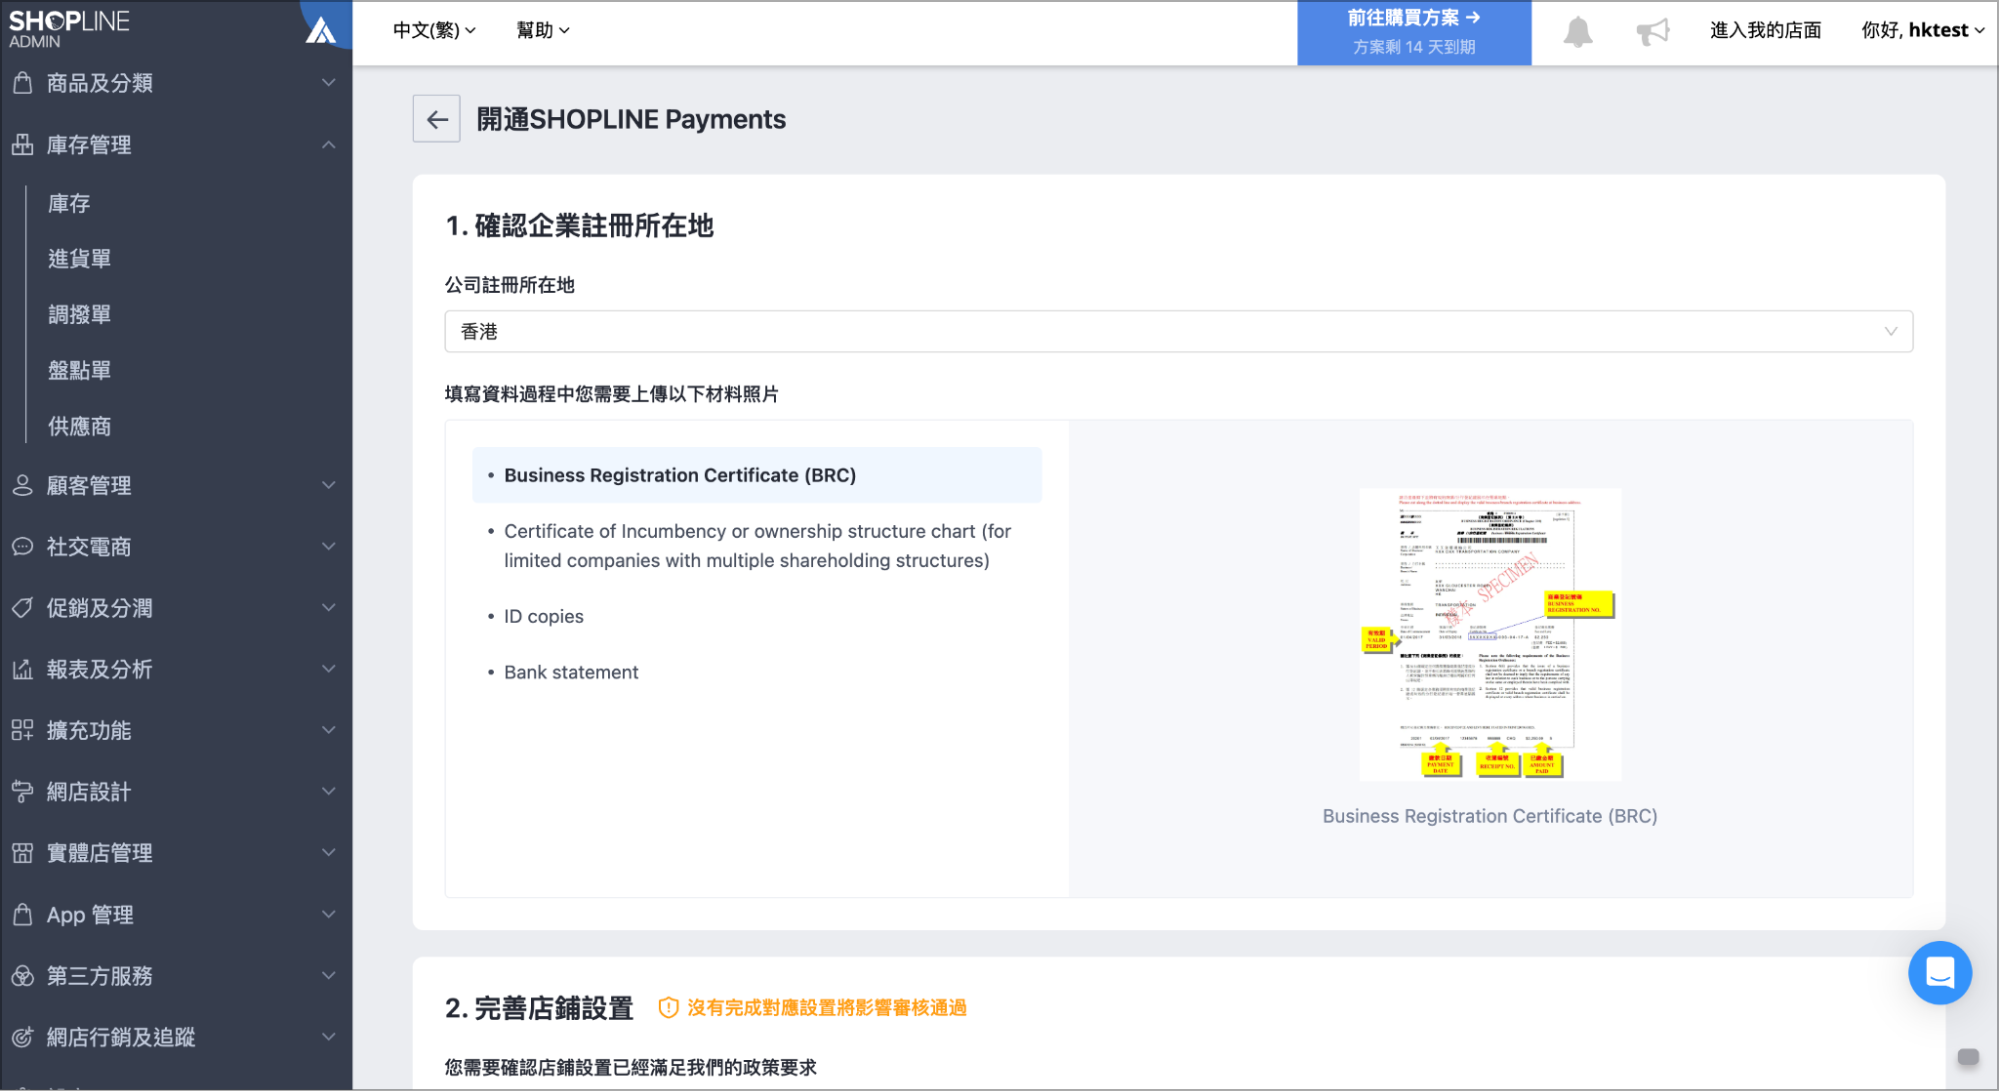1999x1091 pixels.
Task: Open the 調撥單 submenu item
Action: click(80, 315)
